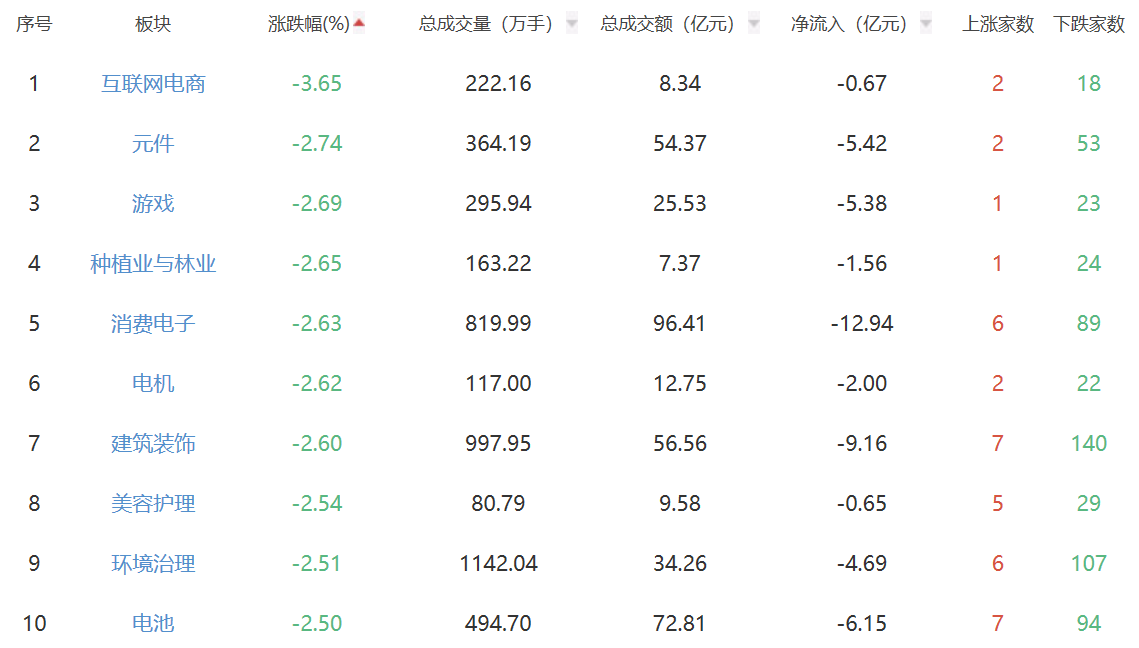Open the 电池 sector link
This screenshot has width=1139, height=648.
pos(153,624)
